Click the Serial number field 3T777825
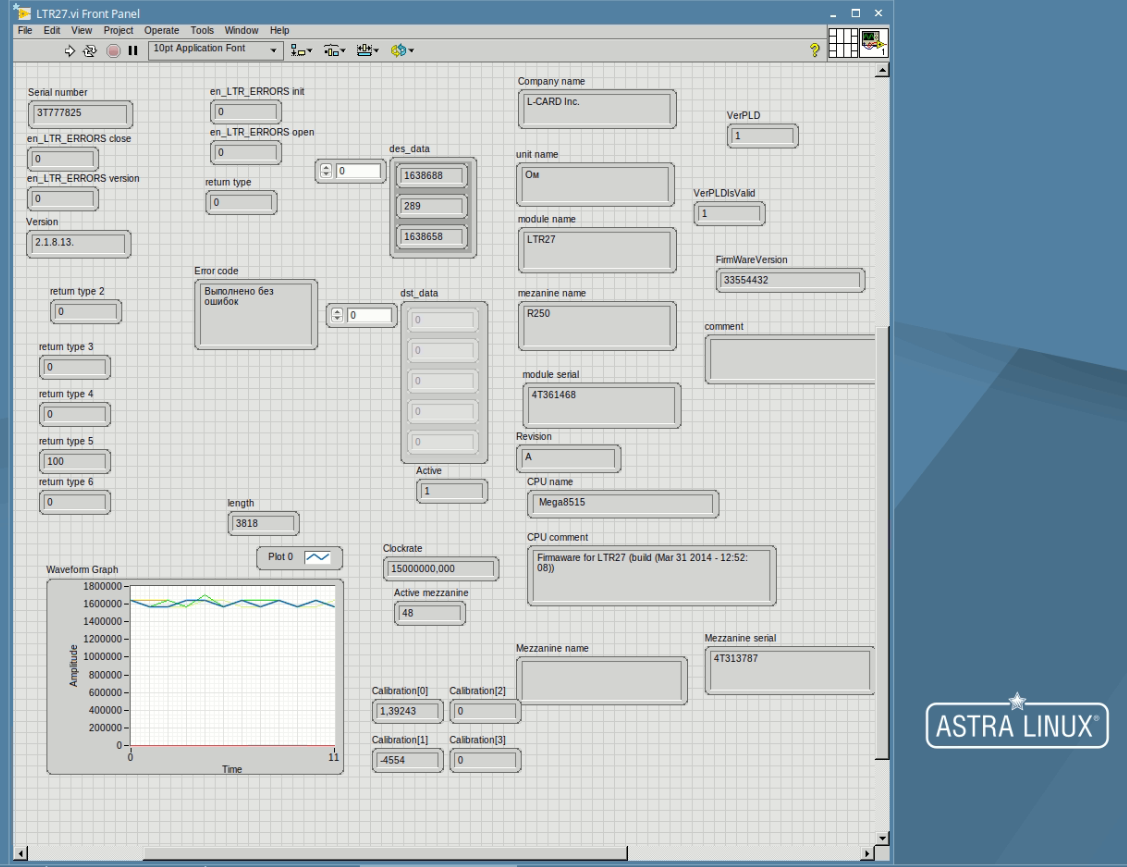 [x=80, y=114]
